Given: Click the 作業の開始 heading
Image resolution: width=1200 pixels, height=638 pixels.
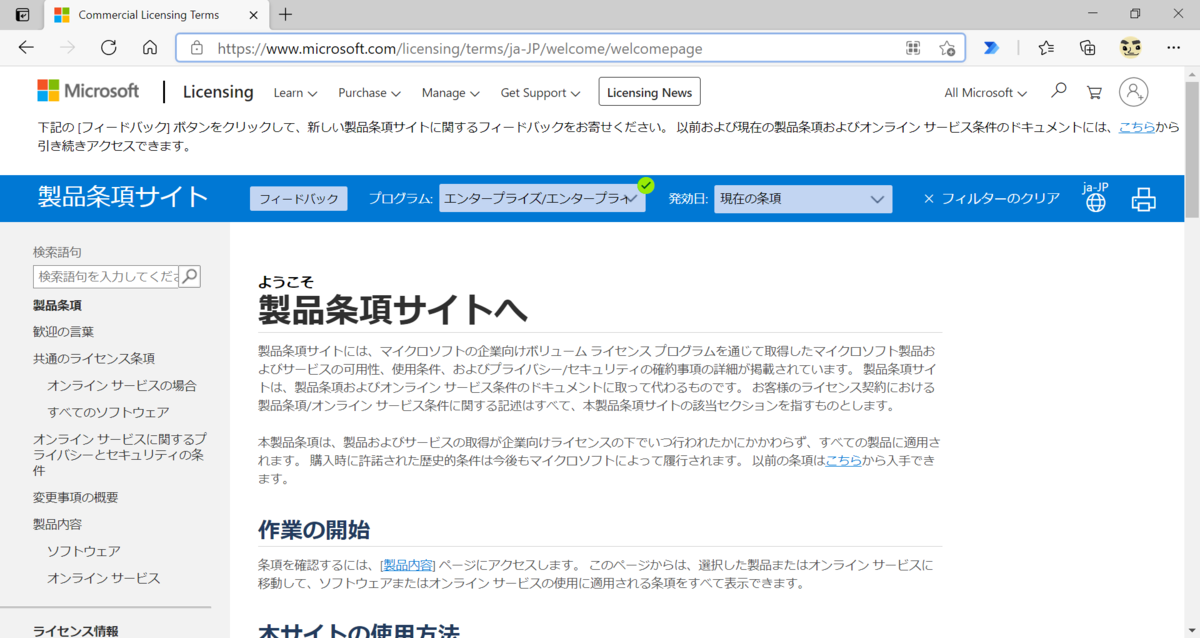Looking at the screenshot, I should [314, 530].
